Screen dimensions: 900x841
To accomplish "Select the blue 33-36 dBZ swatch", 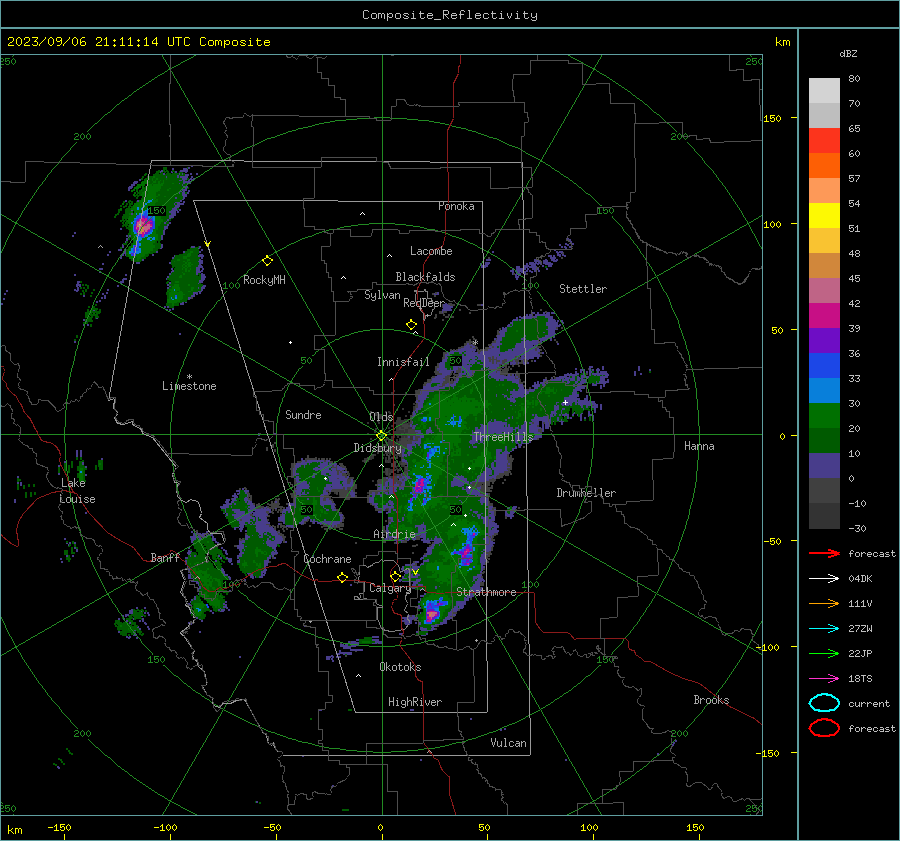I will click(824, 366).
